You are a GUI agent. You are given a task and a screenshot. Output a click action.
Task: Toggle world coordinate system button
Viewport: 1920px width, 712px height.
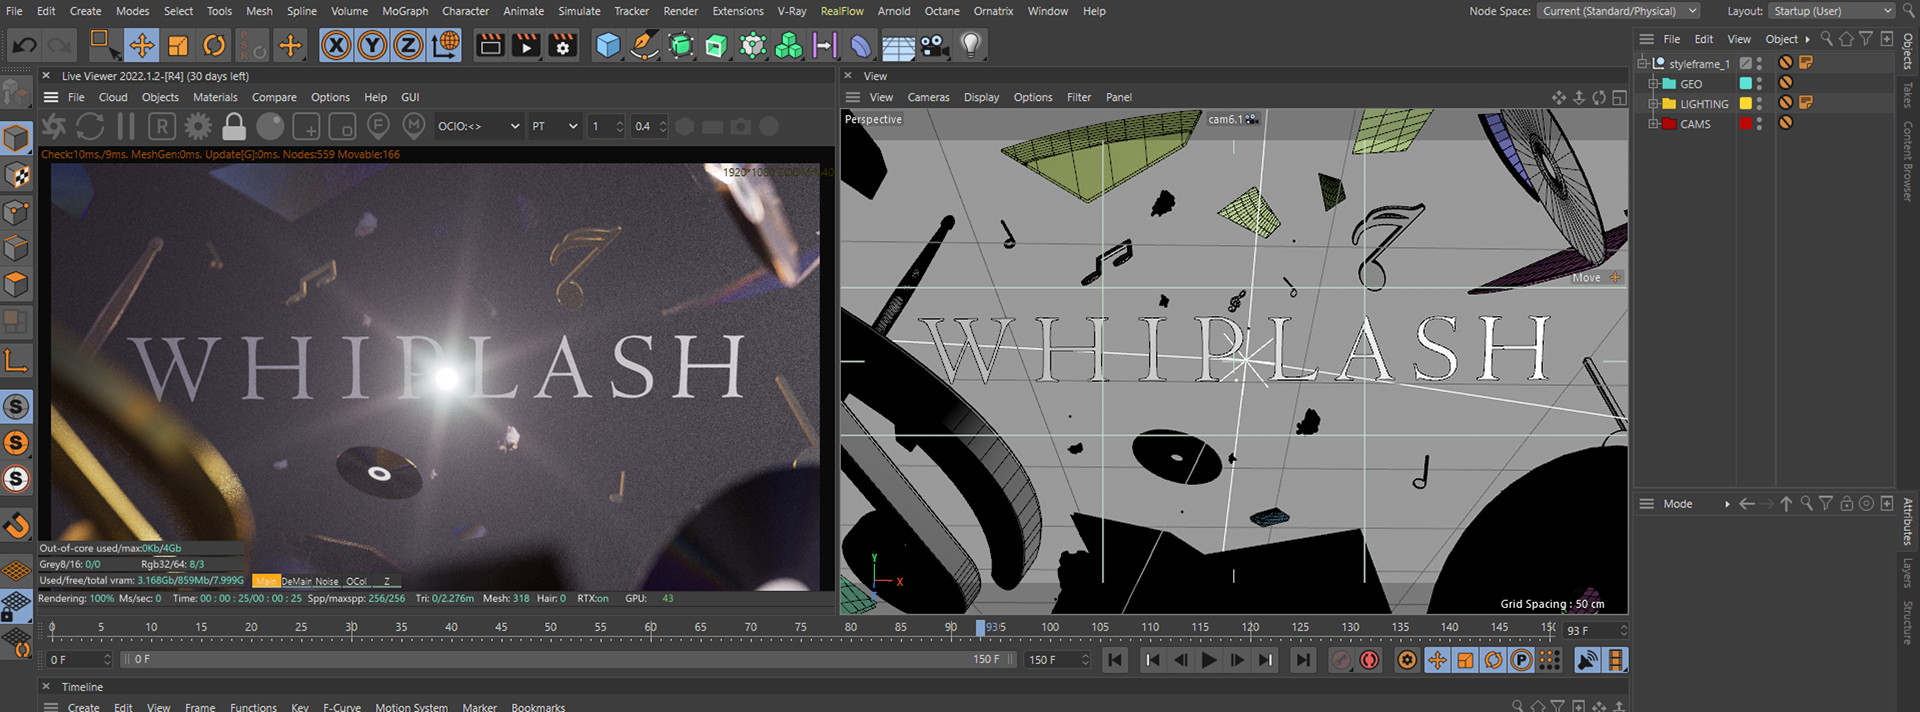[445, 45]
